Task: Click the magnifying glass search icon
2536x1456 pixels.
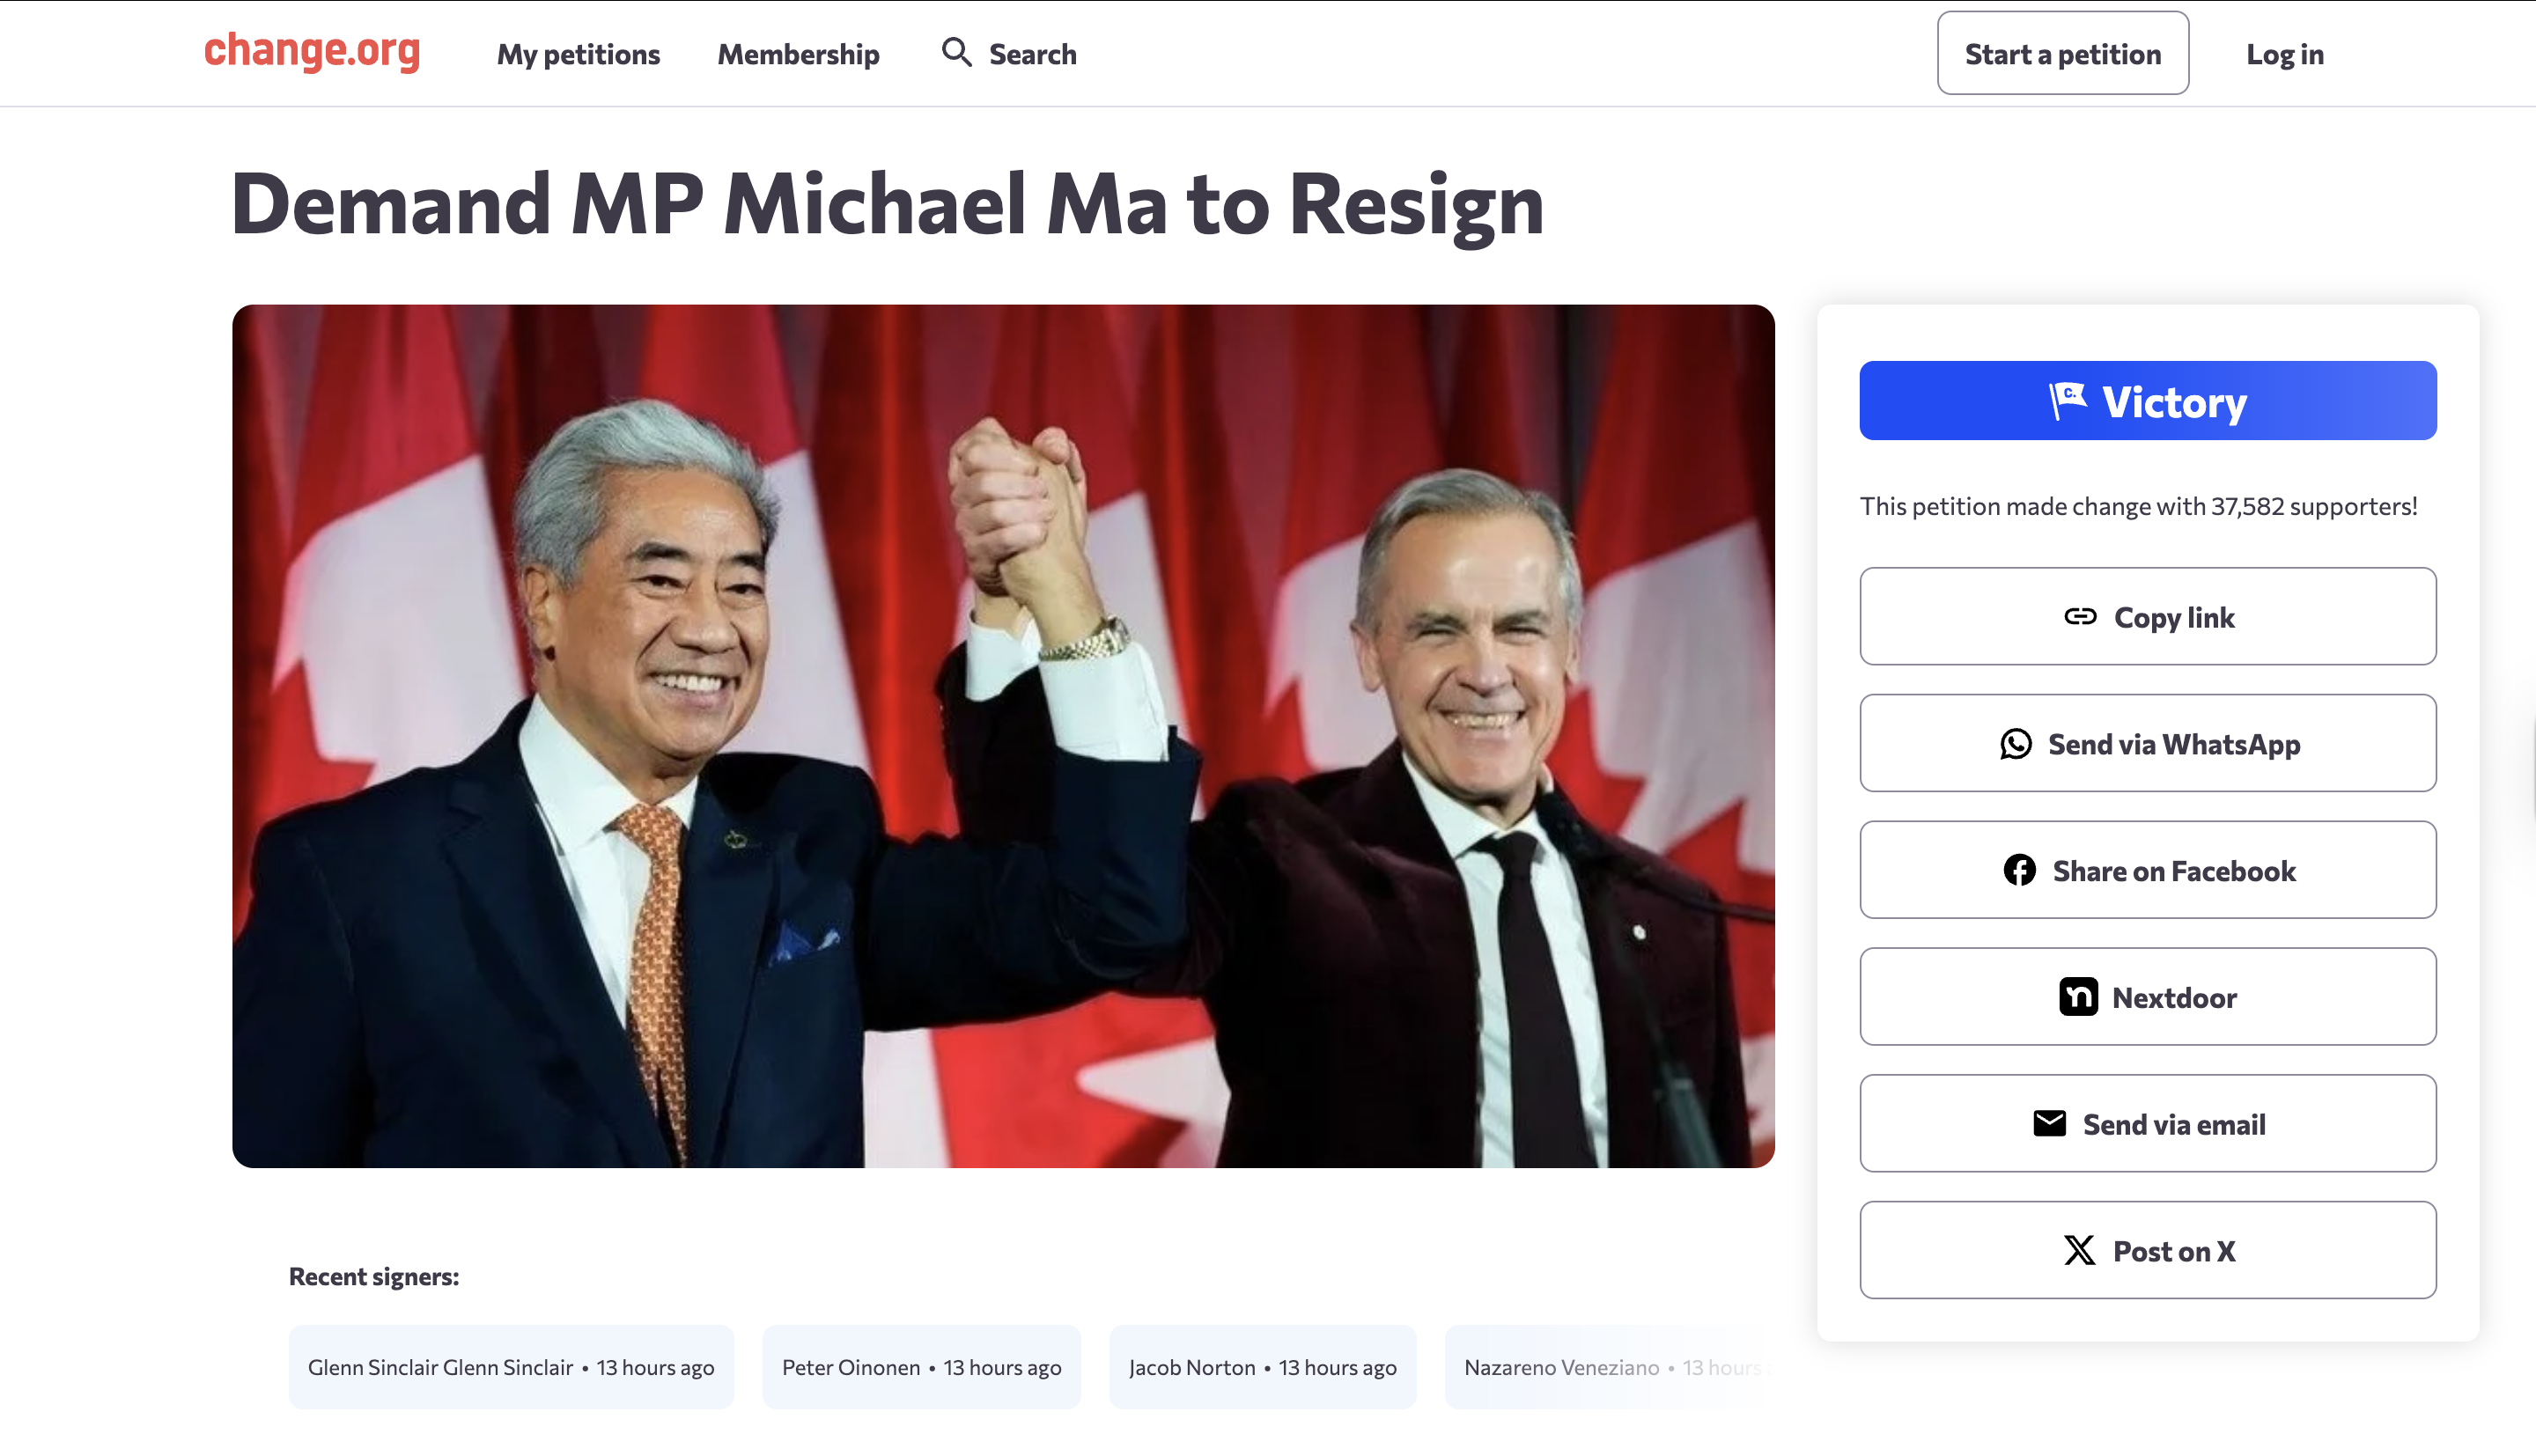Action: 956,53
